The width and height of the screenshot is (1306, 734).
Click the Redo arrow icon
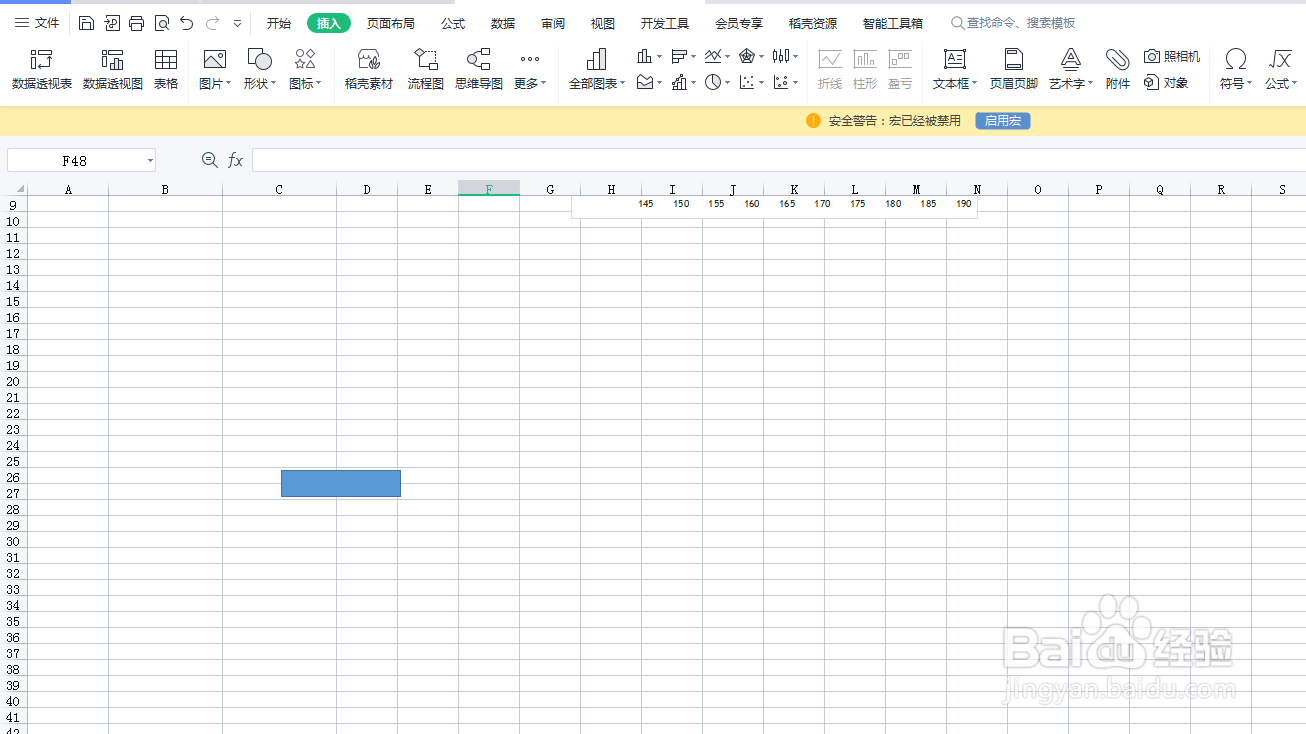coord(212,23)
